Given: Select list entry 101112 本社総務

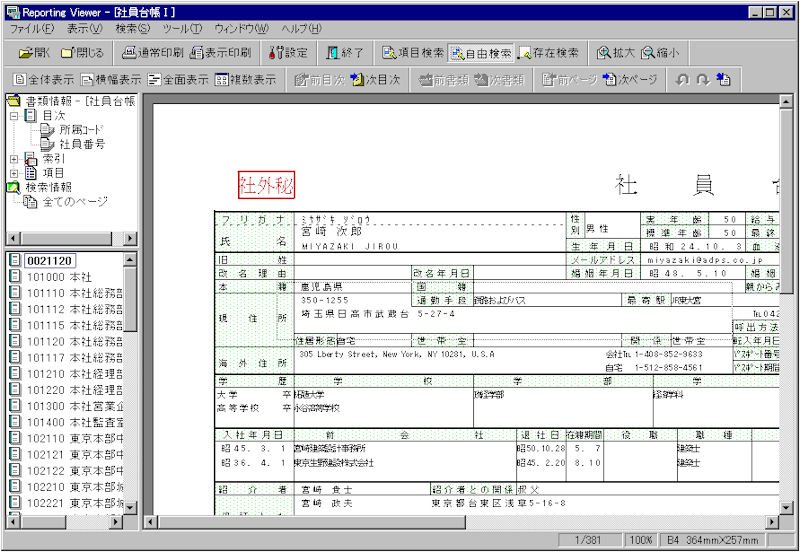Looking at the screenshot, I should (x=74, y=309).
